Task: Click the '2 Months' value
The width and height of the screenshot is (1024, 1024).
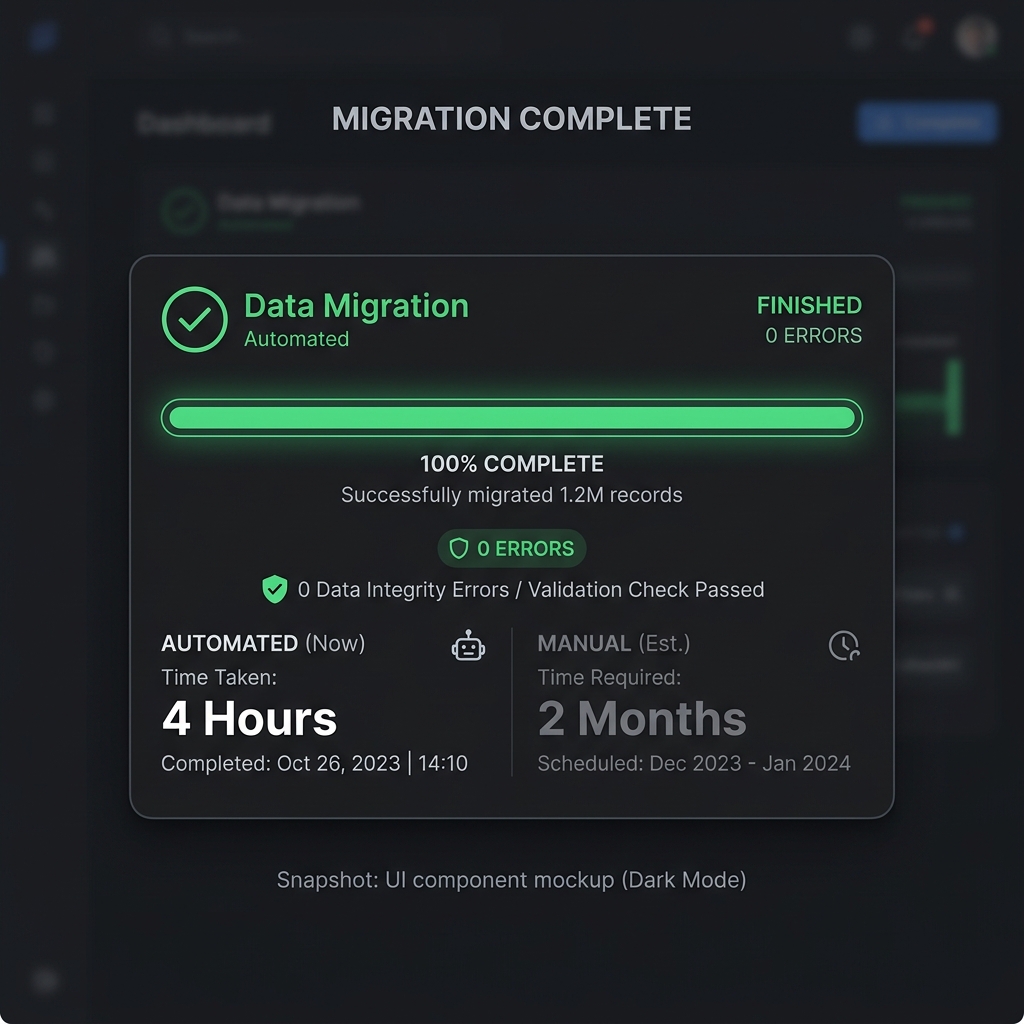Action: pos(642,718)
